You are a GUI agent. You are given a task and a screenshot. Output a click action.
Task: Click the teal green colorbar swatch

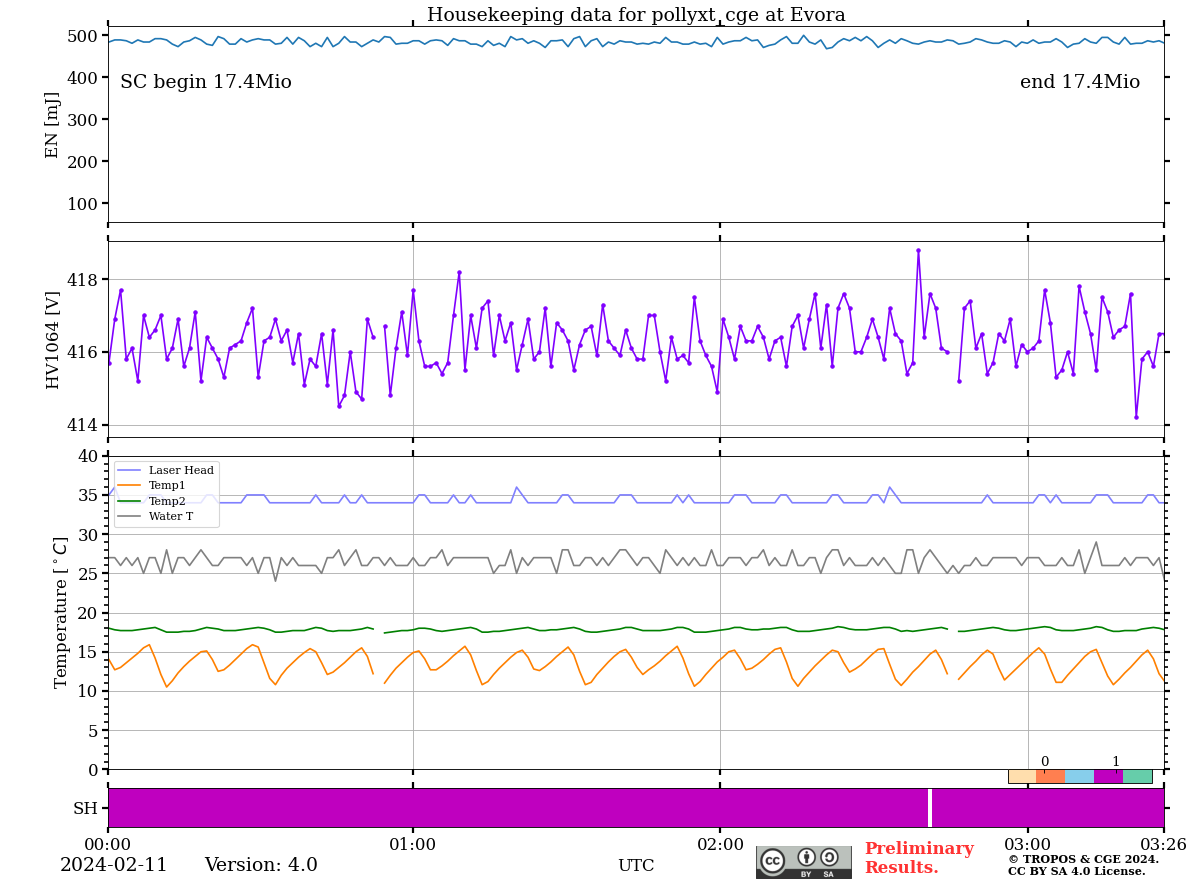pyautogui.click(x=1138, y=776)
